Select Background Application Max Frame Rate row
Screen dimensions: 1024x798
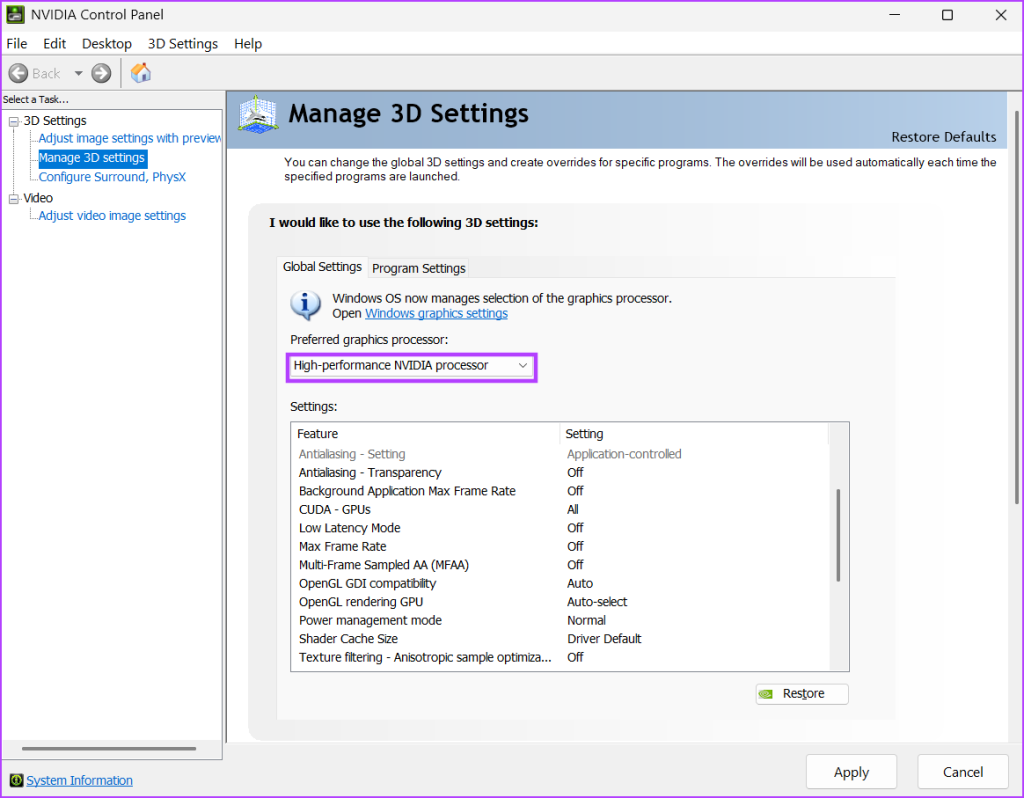coord(560,491)
